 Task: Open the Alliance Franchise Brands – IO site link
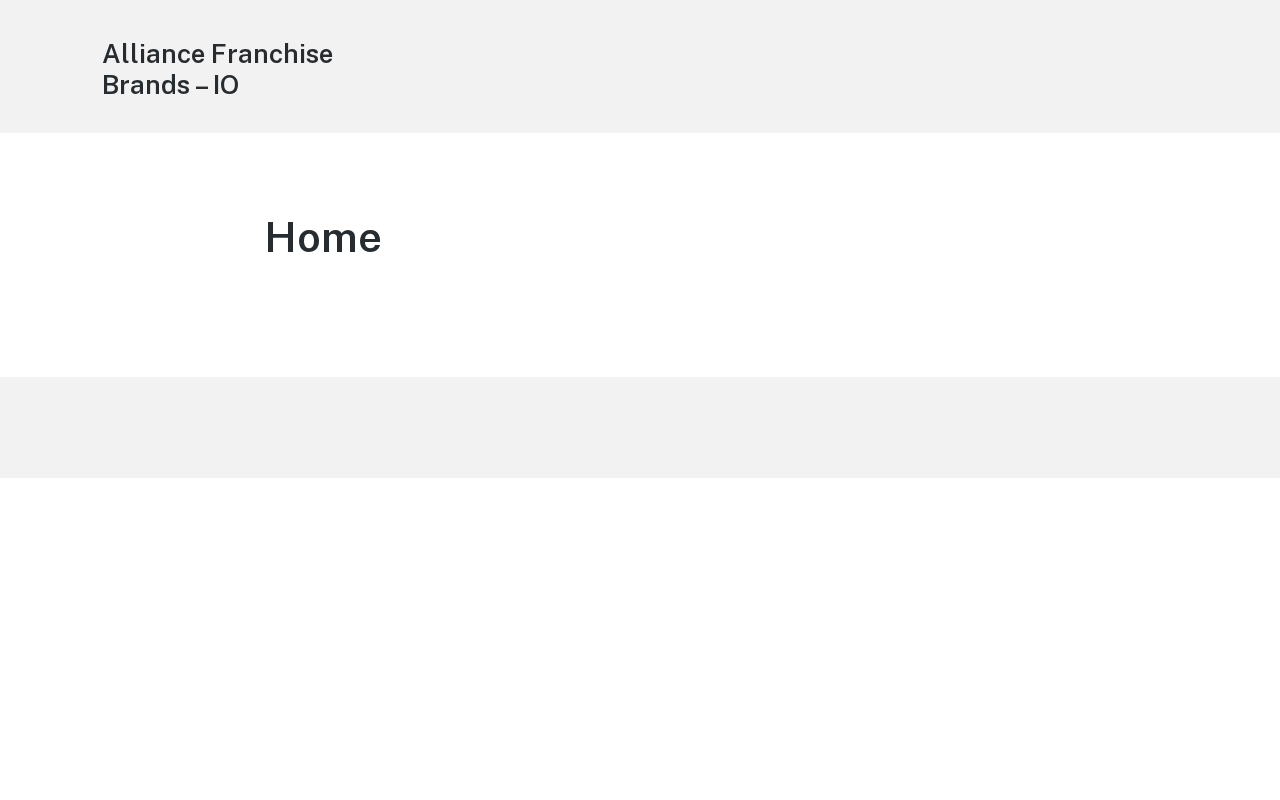[x=217, y=69]
